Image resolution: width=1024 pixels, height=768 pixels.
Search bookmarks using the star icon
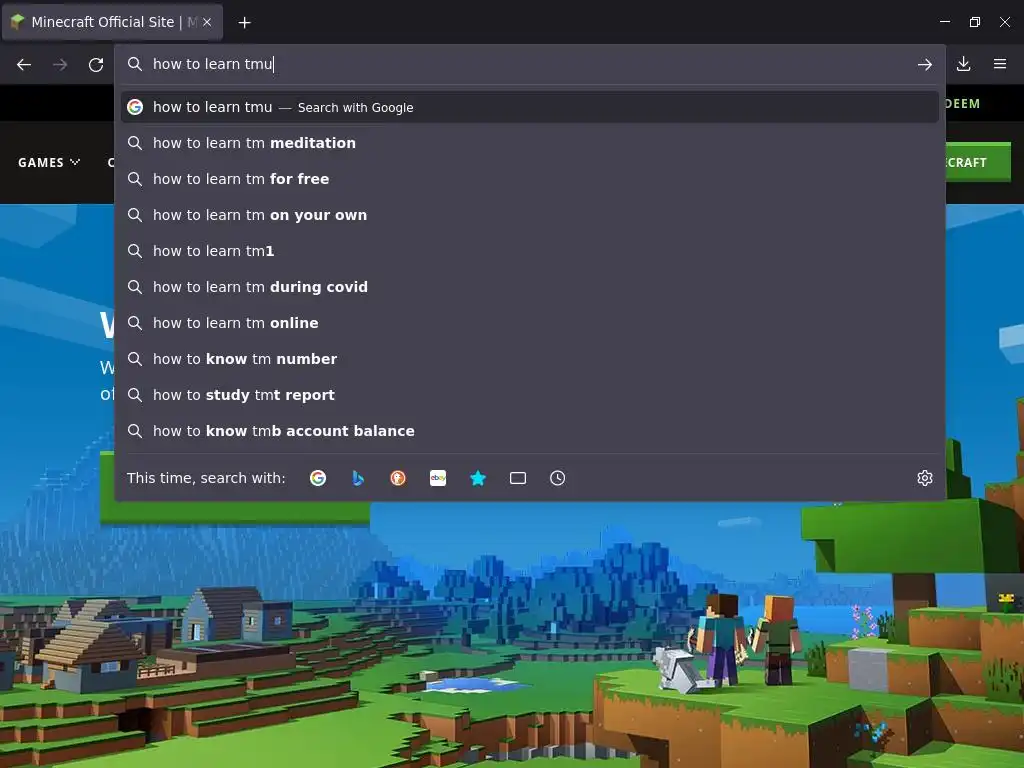pyautogui.click(x=478, y=478)
